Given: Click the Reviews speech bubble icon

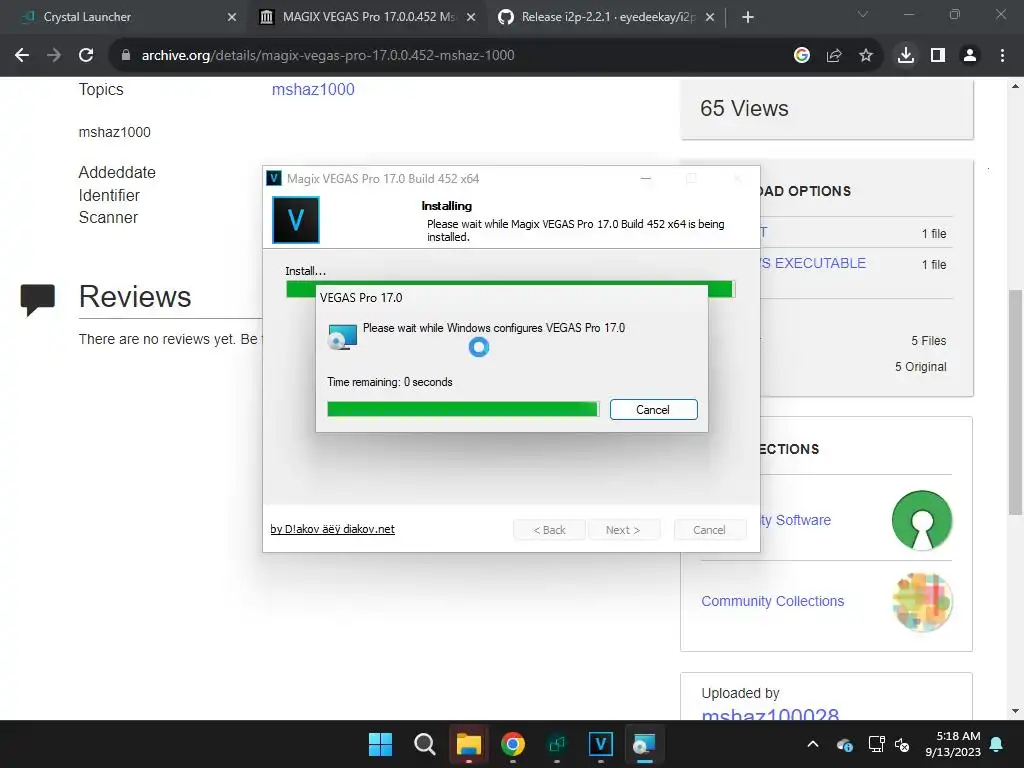Looking at the screenshot, I should (37, 300).
